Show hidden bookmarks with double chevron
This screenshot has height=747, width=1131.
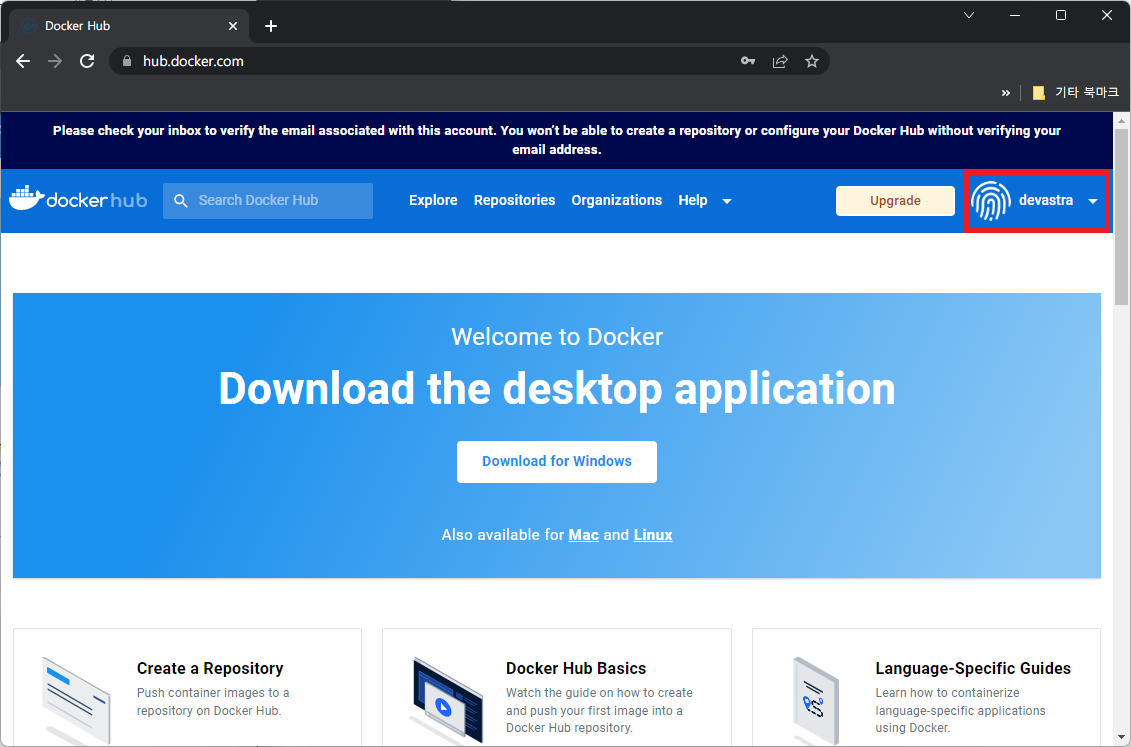pos(1005,92)
